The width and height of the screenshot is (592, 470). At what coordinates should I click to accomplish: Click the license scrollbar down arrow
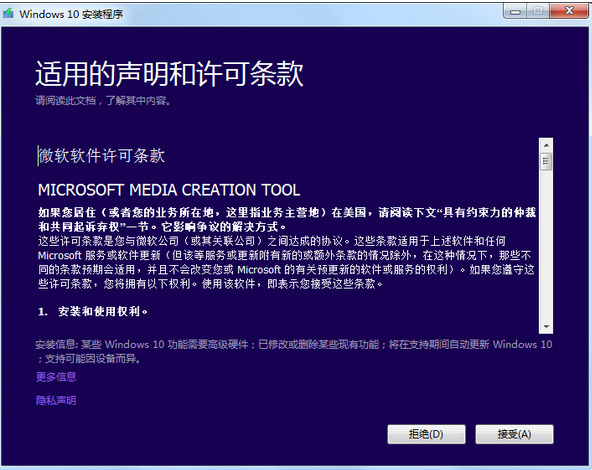546,327
